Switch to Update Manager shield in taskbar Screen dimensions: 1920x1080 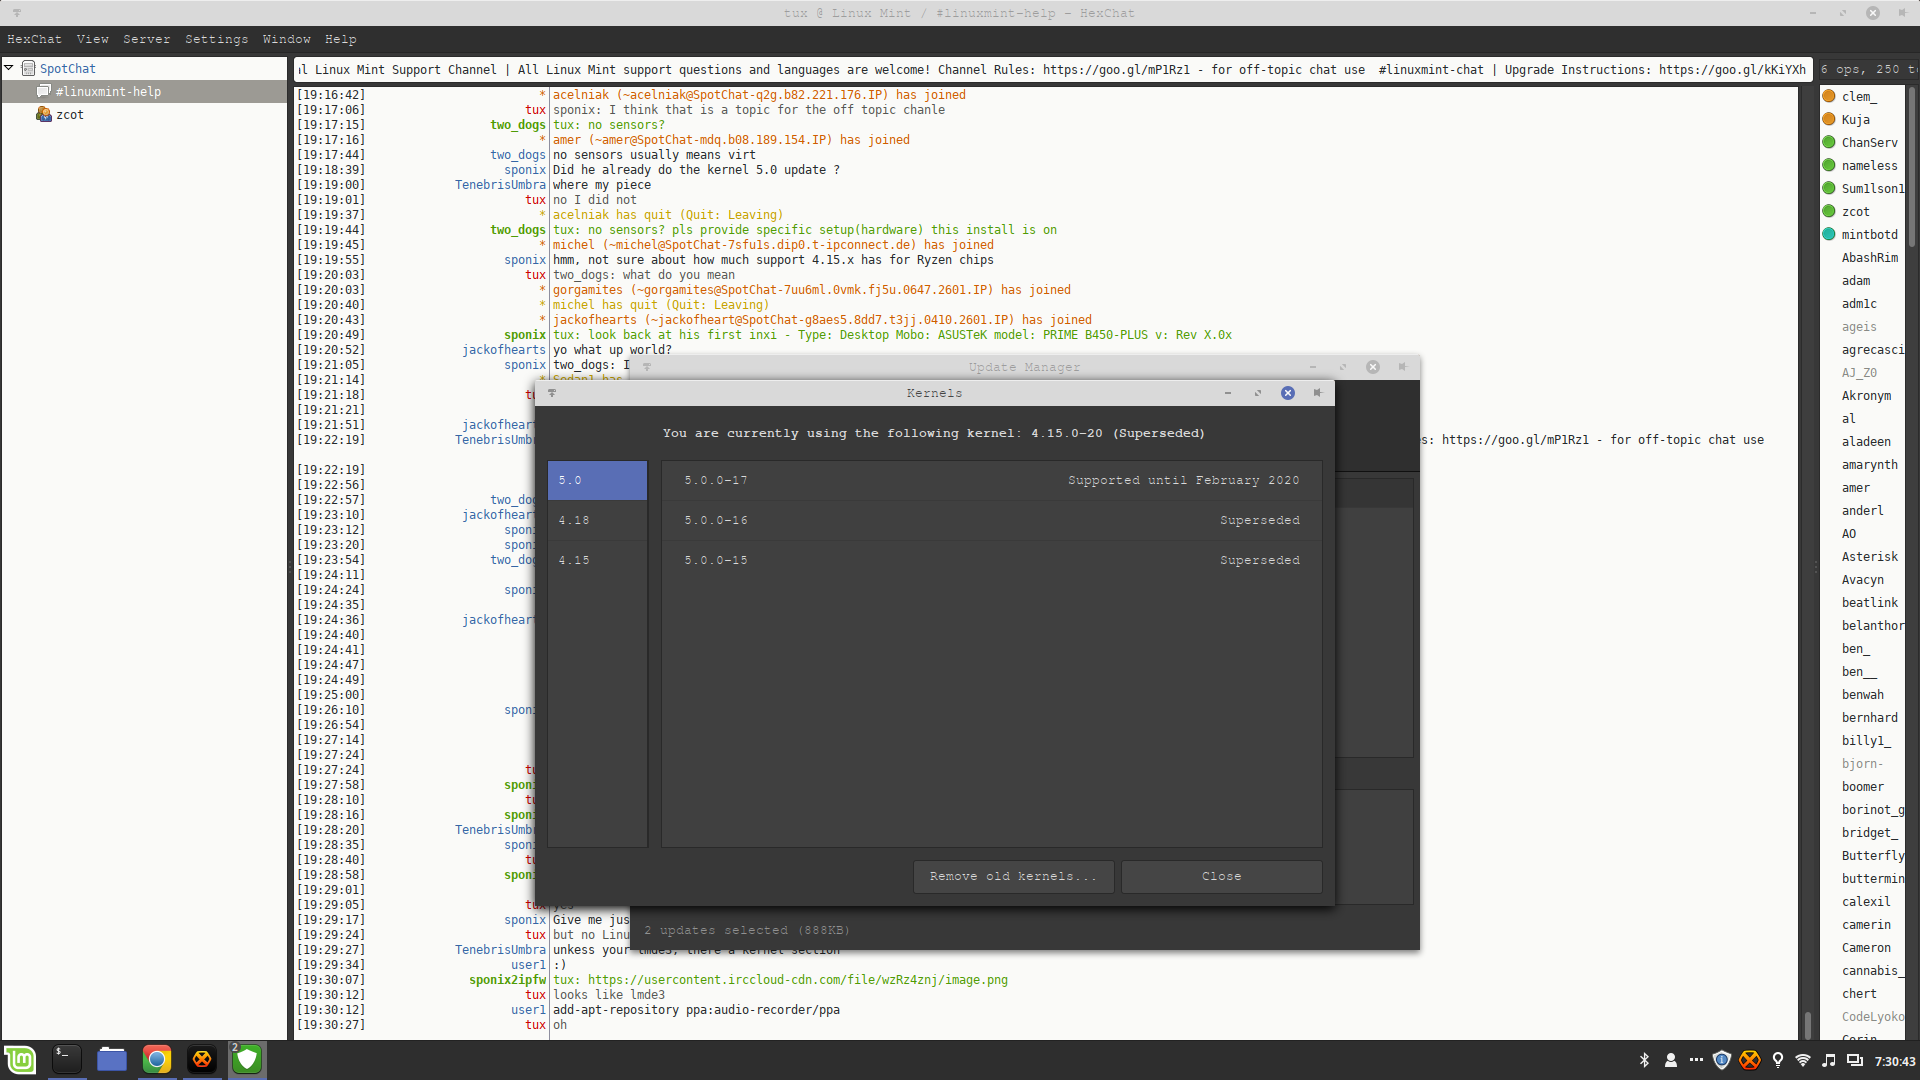pos(247,1060)
